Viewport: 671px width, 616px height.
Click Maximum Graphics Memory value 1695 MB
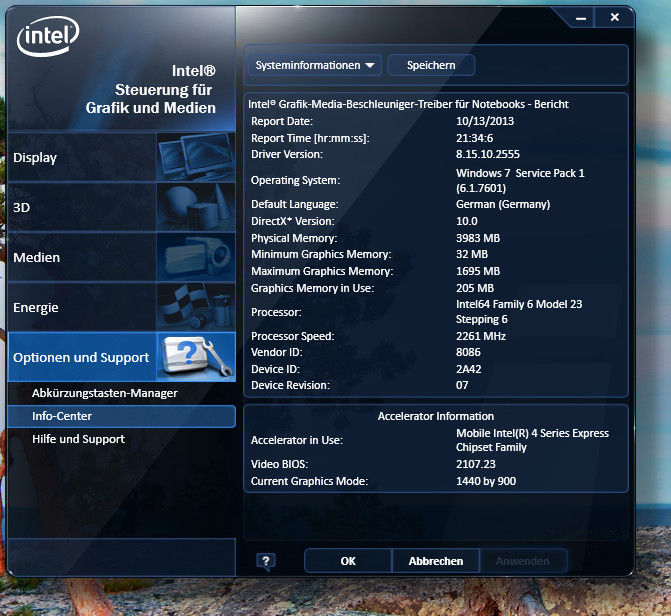point(478,271)
